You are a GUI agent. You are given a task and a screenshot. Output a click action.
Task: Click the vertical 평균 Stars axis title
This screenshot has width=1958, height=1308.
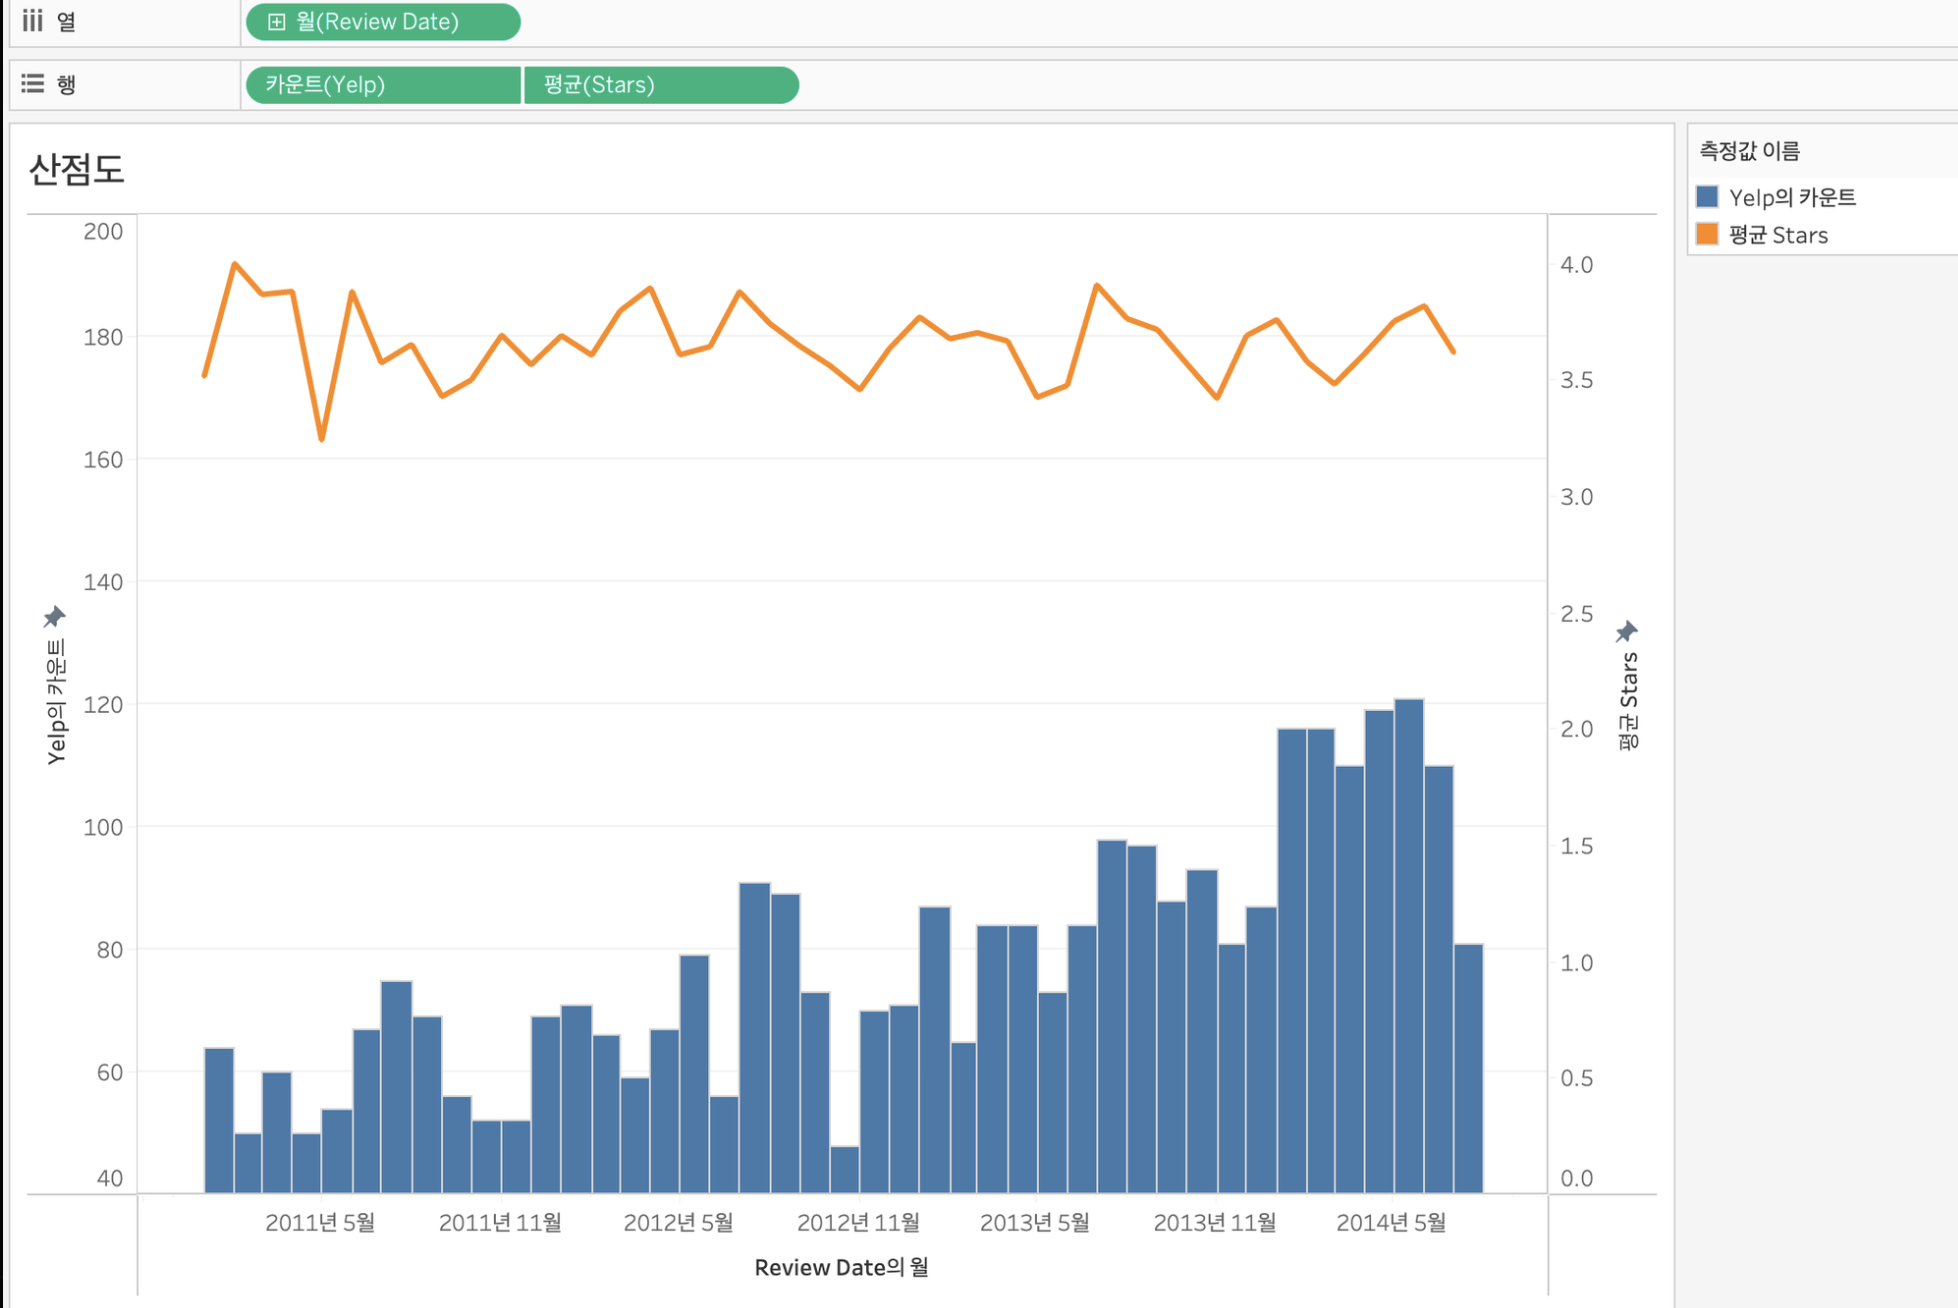[x=1629, y=701]
